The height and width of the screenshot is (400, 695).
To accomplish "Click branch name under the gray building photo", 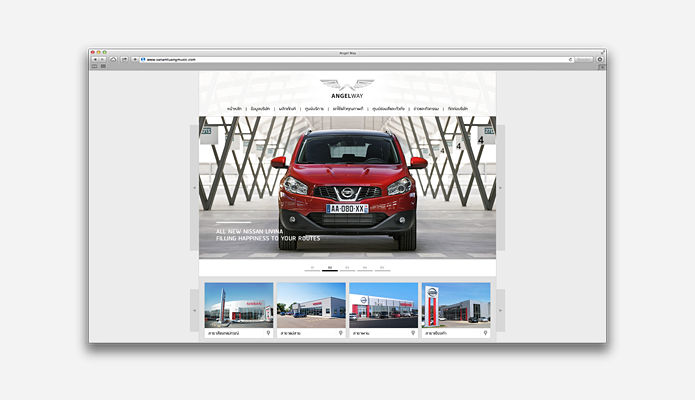I will pos(290,333).
